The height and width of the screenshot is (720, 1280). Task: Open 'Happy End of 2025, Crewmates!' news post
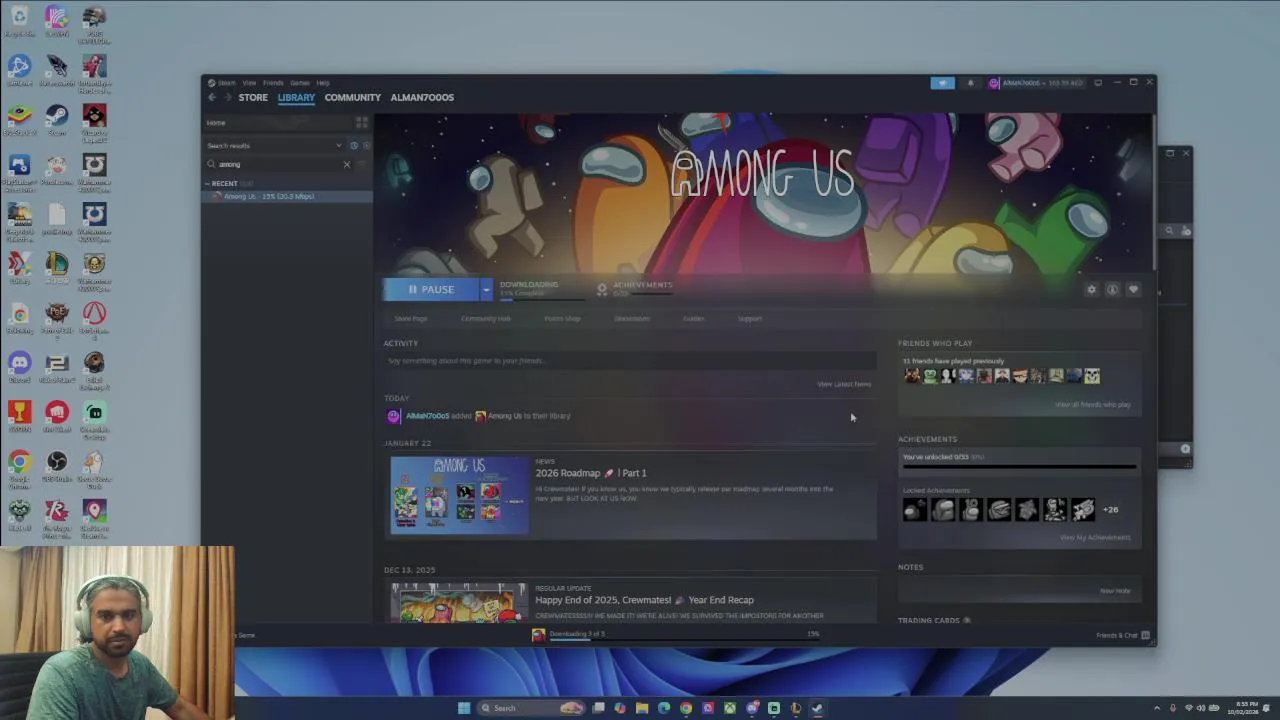(644, 600)
